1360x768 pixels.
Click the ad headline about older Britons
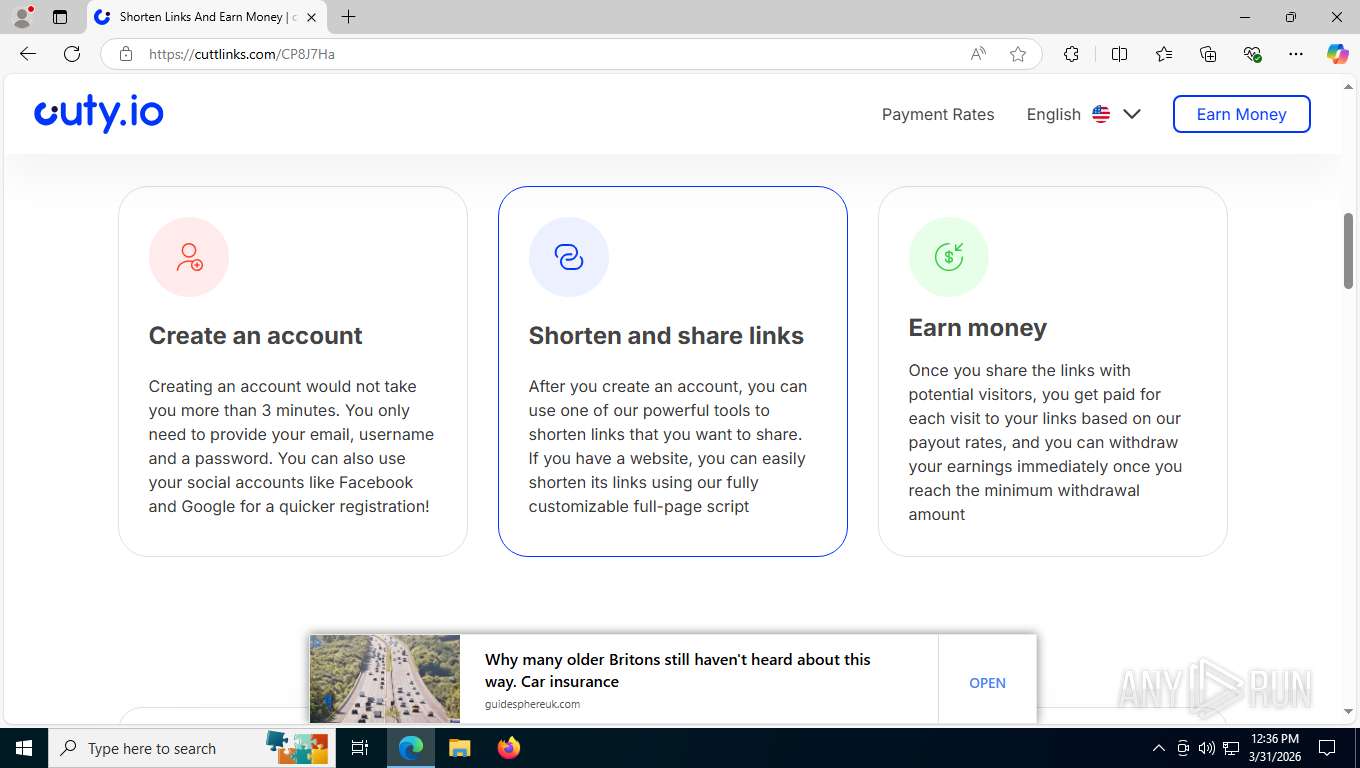pyautogui.click(x=678, y=670)
